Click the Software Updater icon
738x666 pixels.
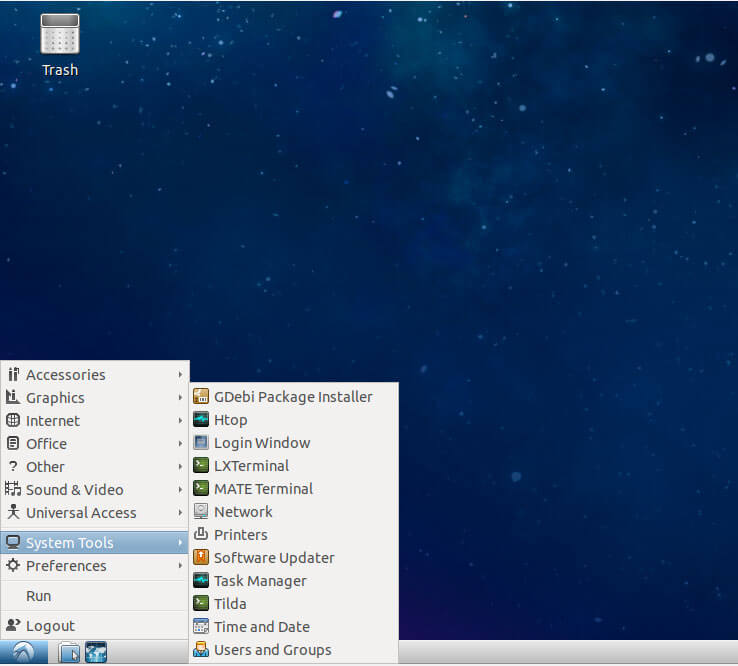point(201,557)
